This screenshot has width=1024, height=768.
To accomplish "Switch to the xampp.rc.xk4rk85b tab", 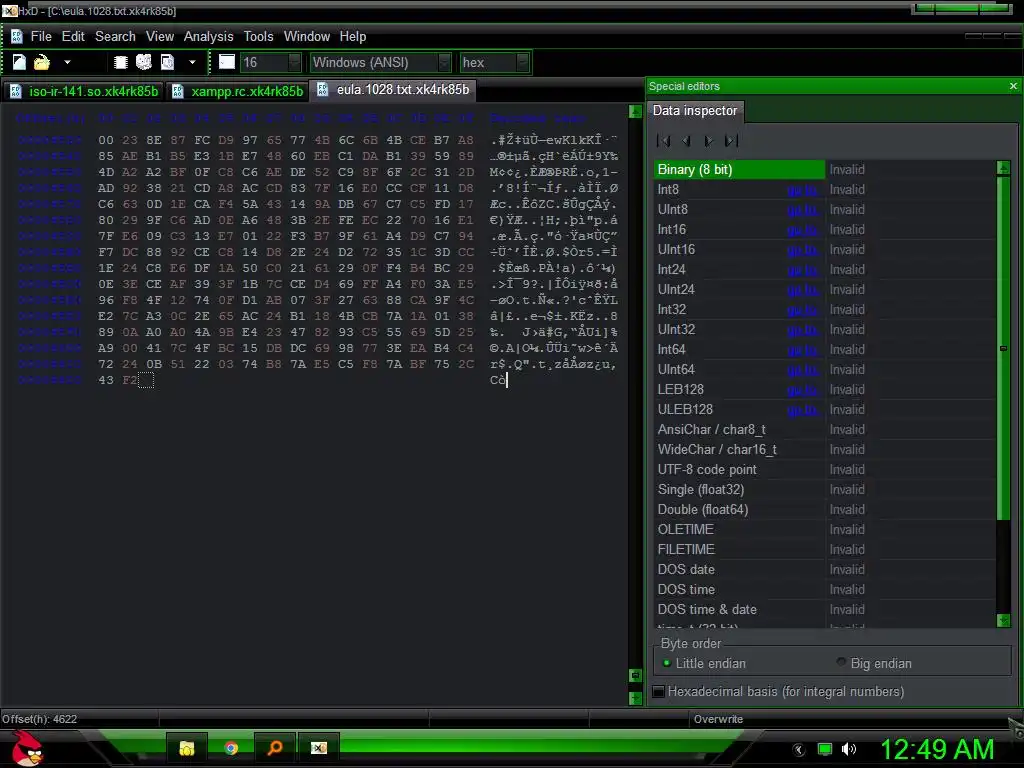I will point(238,91).
